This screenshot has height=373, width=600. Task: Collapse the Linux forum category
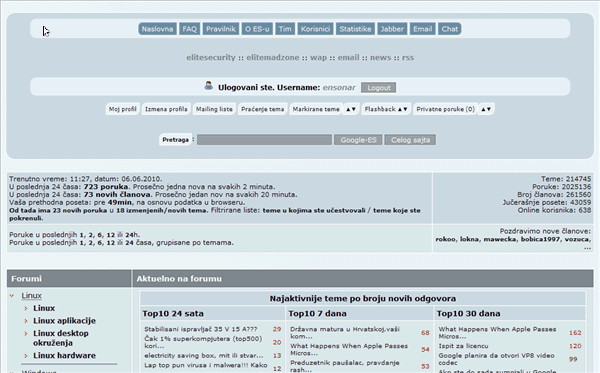point(12,296)
